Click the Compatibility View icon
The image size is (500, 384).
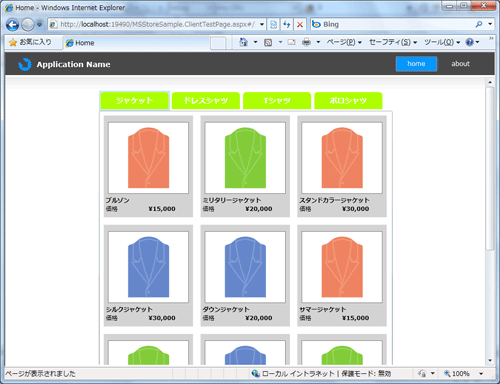click(x=273, y=24)
